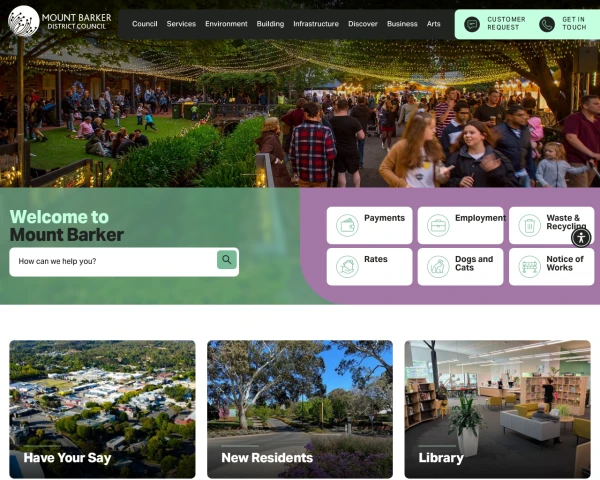Open the Library image card

point(497,409)
